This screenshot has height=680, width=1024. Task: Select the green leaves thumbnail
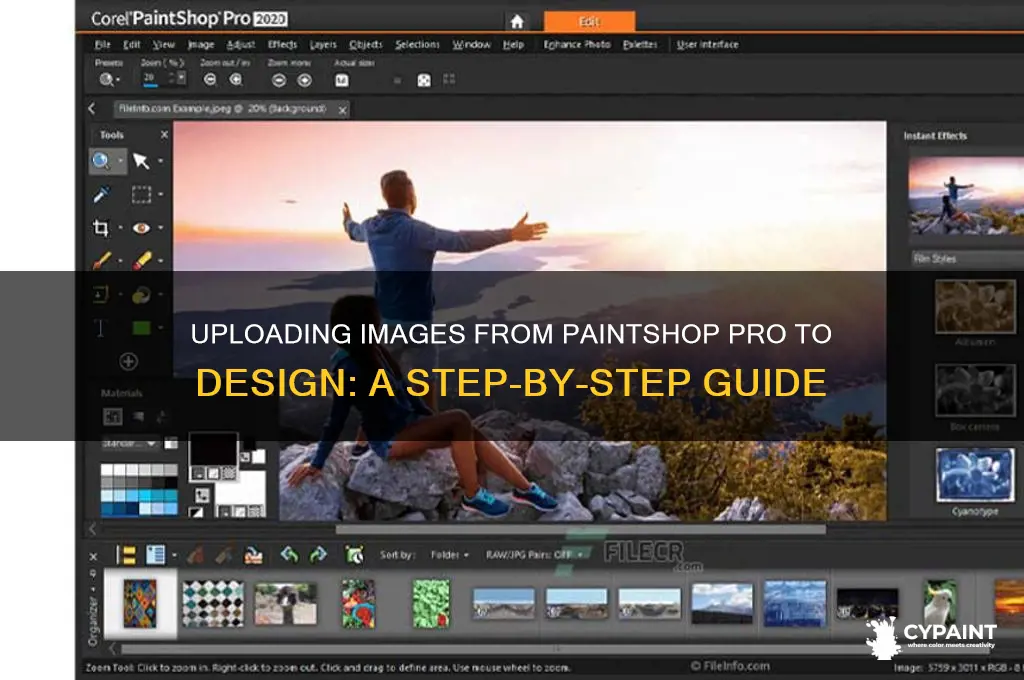[431, 603]
